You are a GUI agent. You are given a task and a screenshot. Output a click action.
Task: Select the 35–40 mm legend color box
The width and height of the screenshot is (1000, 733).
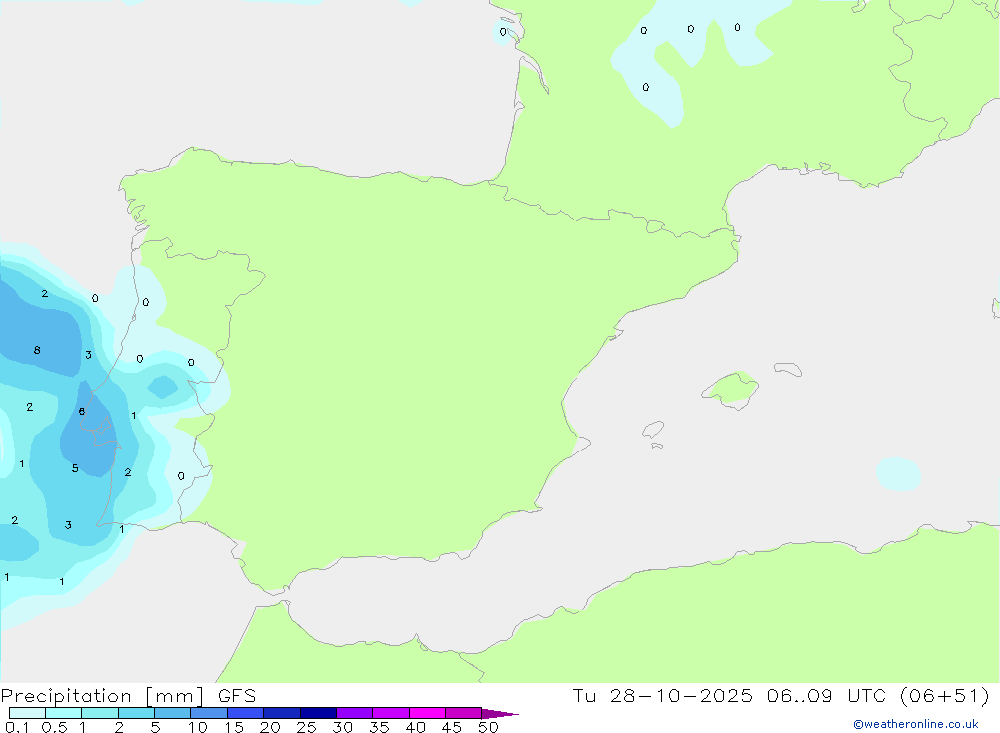390,713
